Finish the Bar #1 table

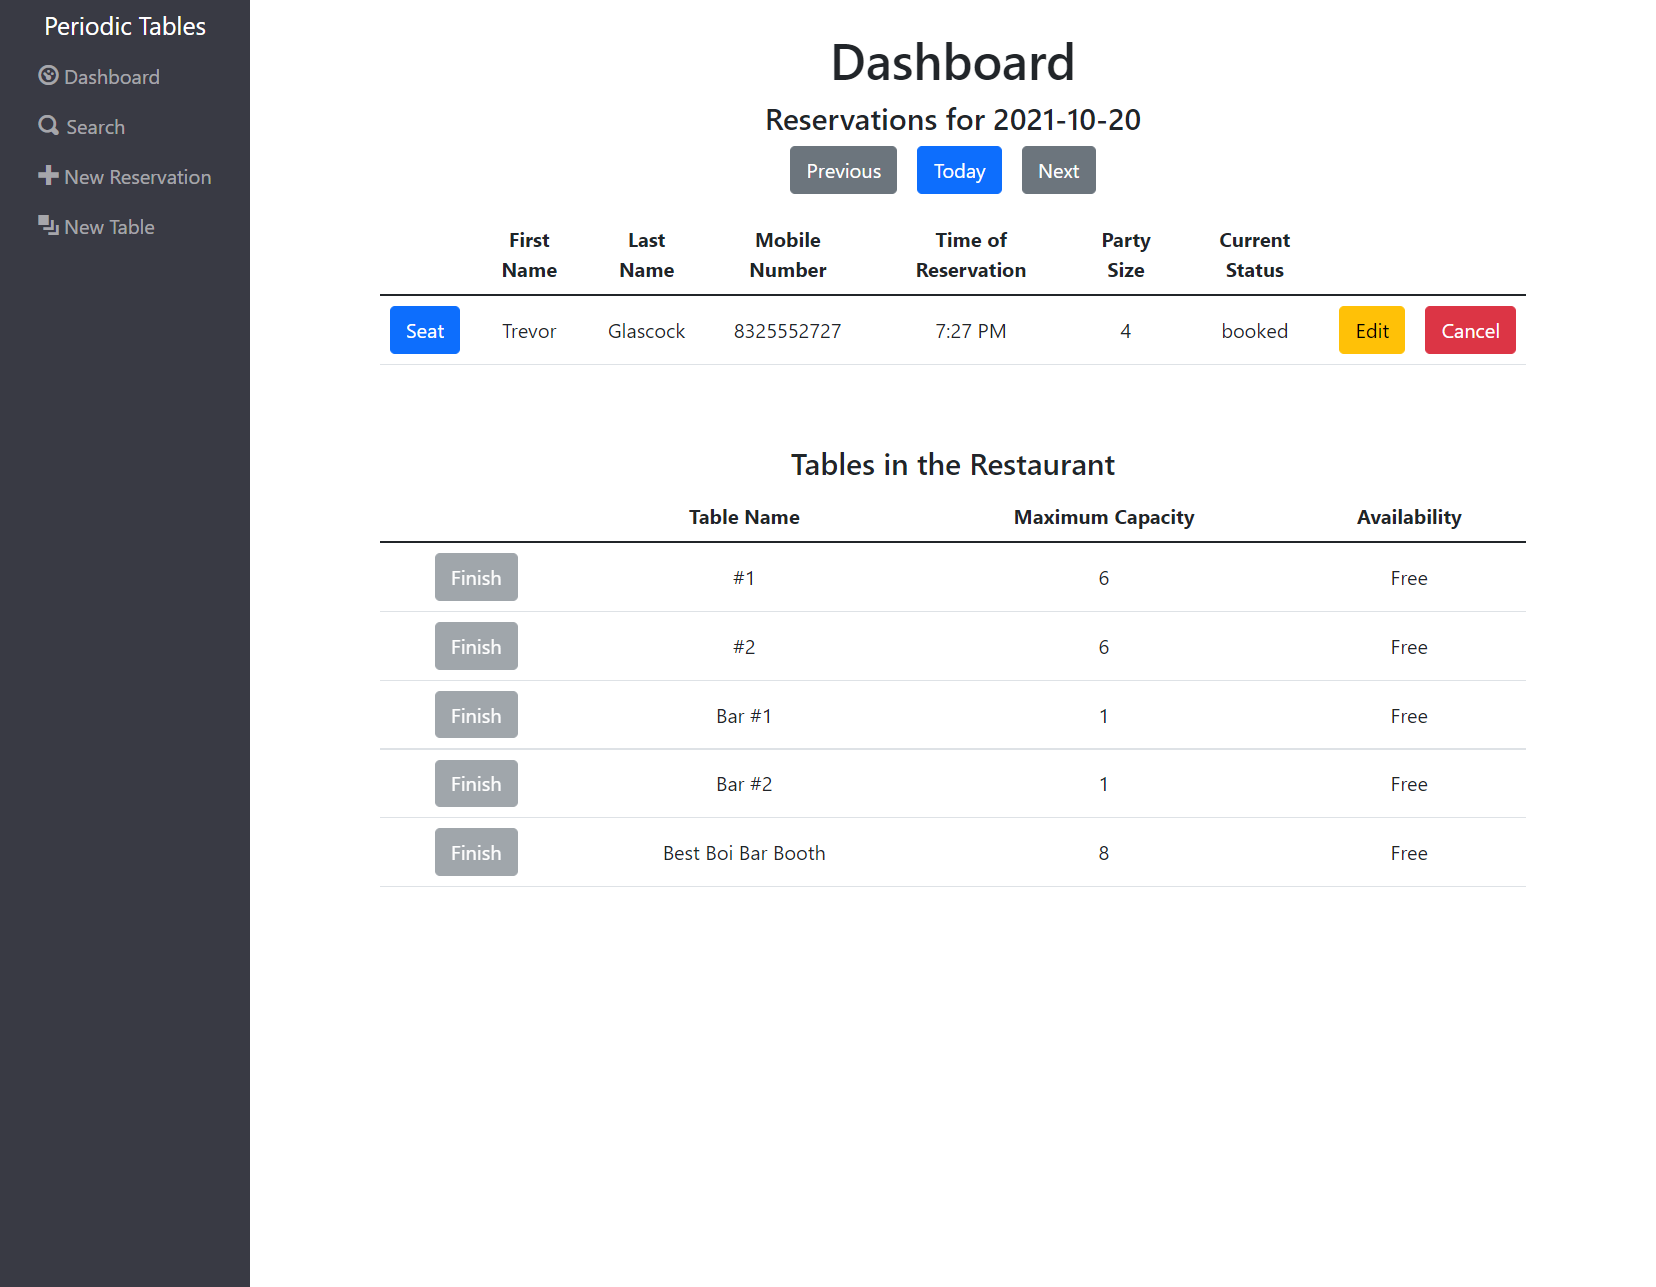[x=476, y=714]
